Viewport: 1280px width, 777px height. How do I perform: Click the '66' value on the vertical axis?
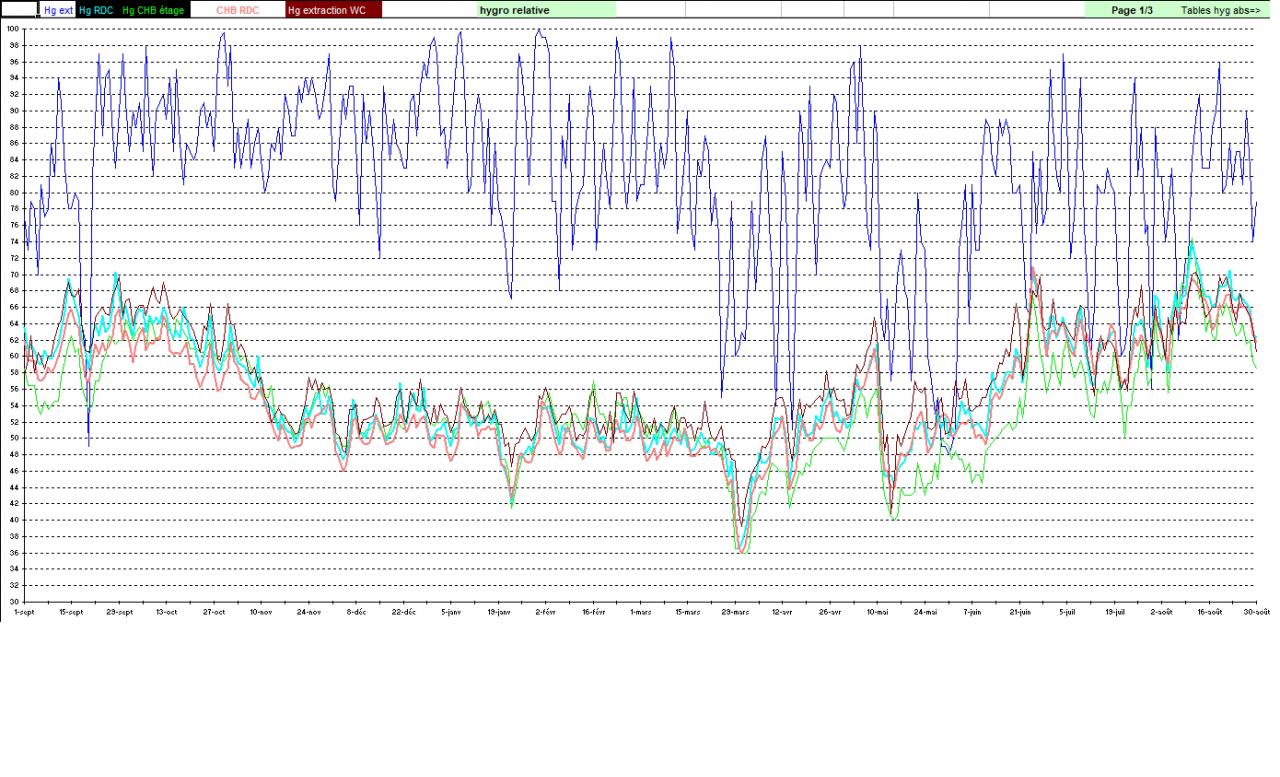click(14, 307)
